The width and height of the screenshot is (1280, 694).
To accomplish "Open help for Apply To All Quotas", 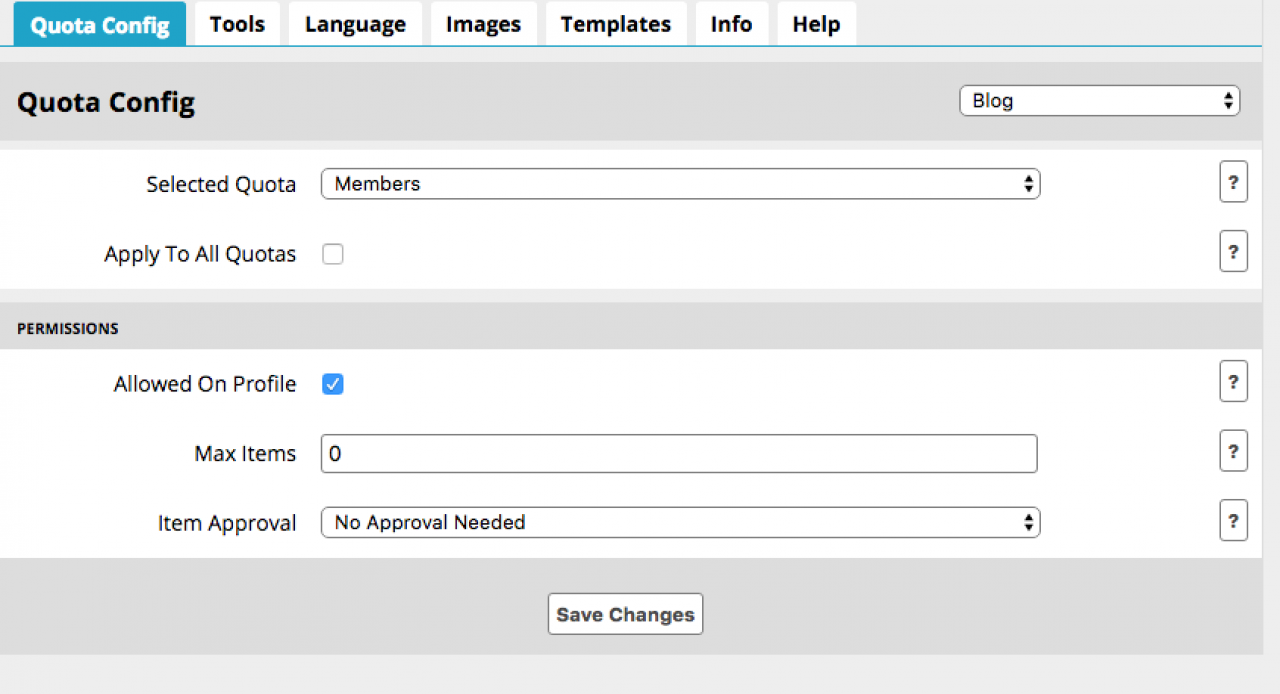I will [x=1233, y=251].
